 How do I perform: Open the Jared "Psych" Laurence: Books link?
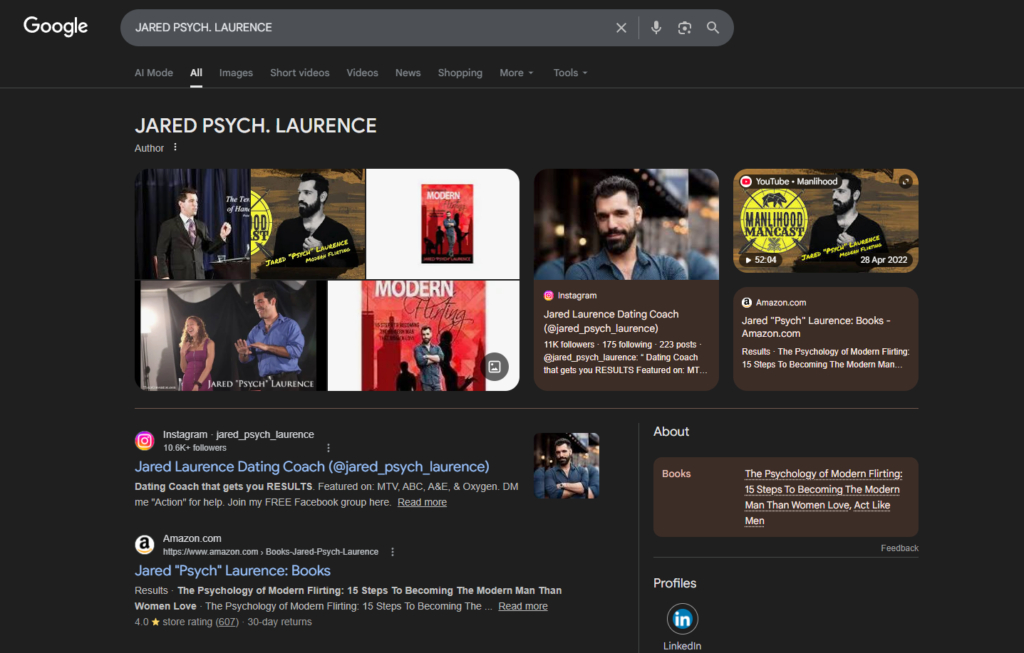coord(233,571)
